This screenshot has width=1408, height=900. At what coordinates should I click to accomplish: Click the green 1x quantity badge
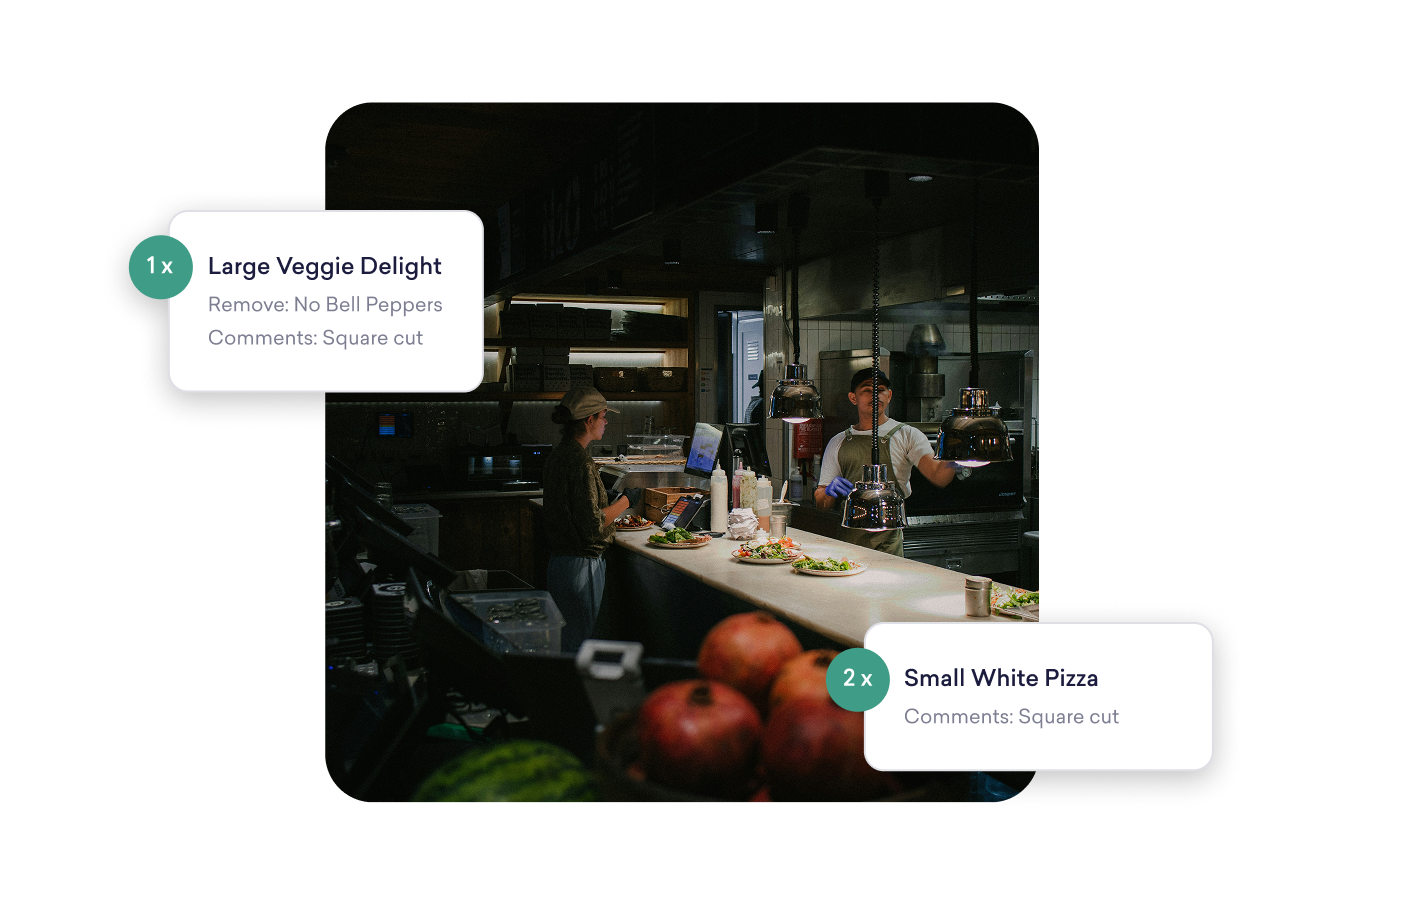[160, 267]
